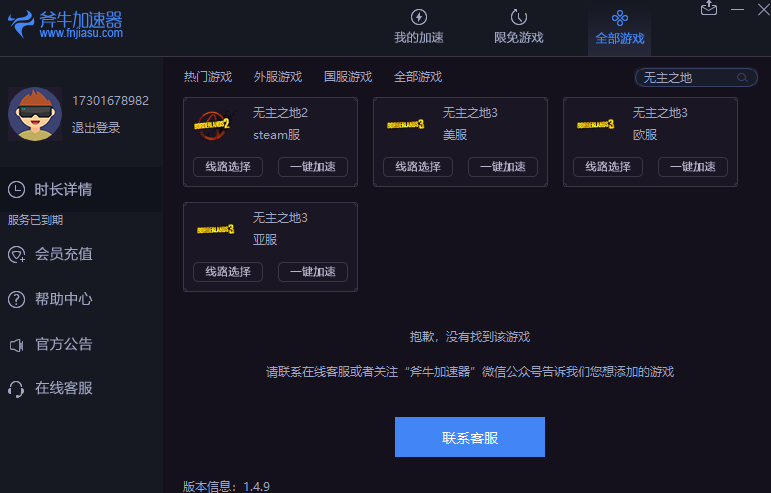771x493 pixels.
Task: Switch to the 限免游戏 tab
Action: (x=519, y=28)
